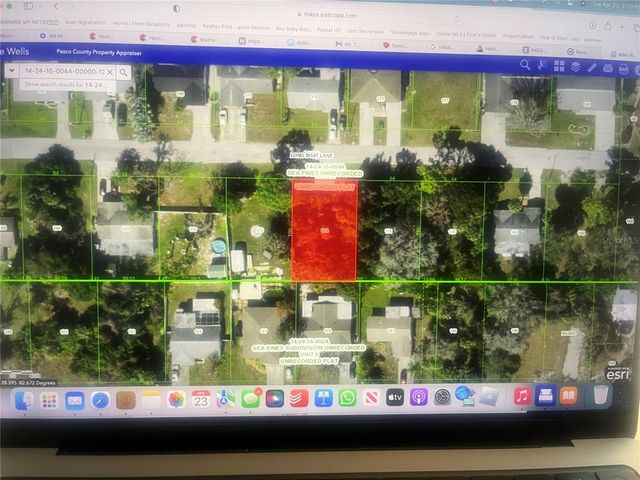Open the search magnifier tool in map toolbar
Viewport: 640px width, 480px height.
pos(527,65)
